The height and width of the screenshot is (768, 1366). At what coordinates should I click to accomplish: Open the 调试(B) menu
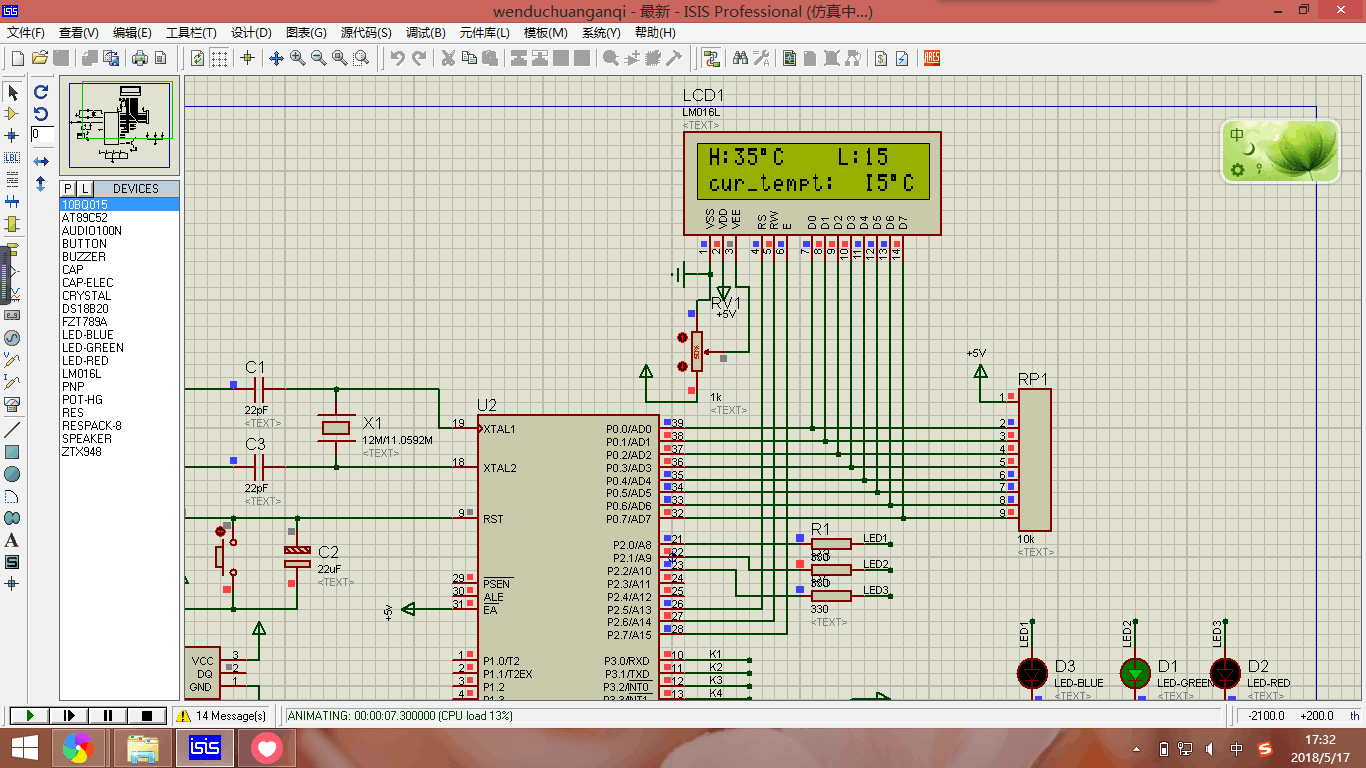[425, 33]
